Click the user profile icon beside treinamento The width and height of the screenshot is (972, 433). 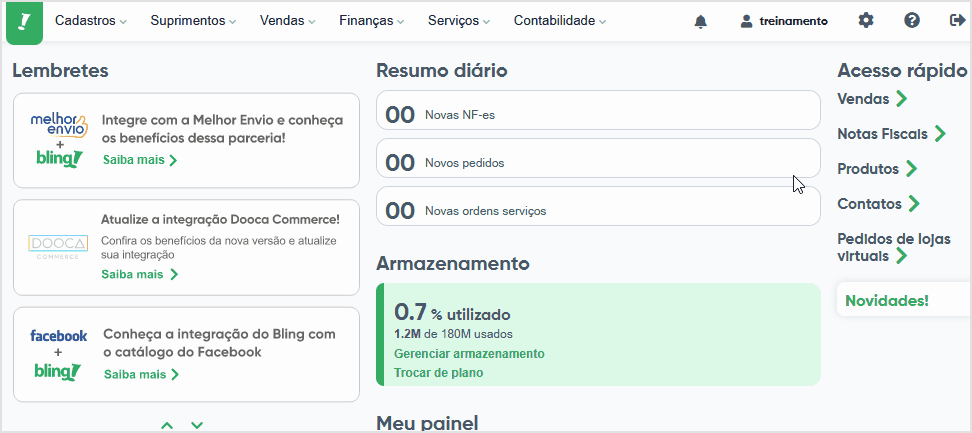pyautogui.click(x=746, y=21)
